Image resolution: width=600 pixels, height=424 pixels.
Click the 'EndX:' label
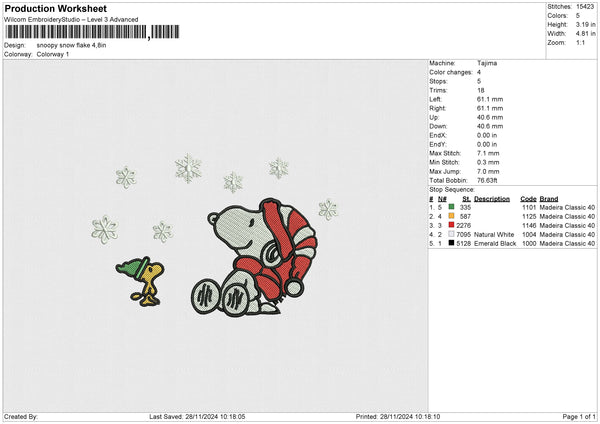pyautogui.click(x=438, y=135)
